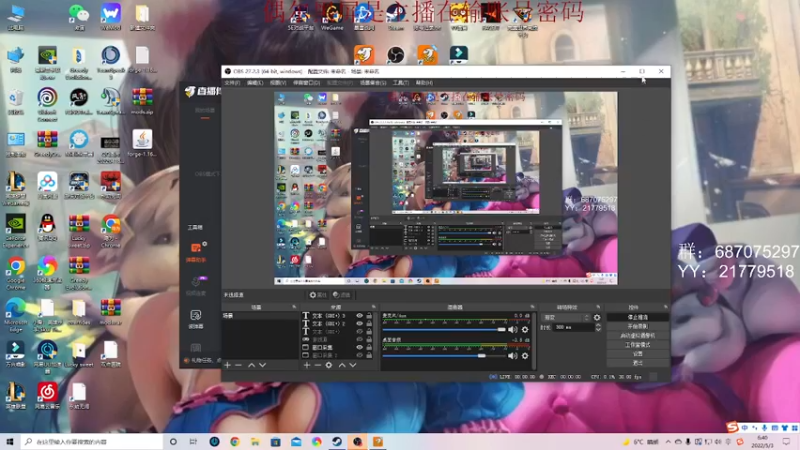The height and width of the screenshot is (450, 800).
Task: Click 启动虚拟摄像机 virtual camera button
Action: (x=638, y=336)
